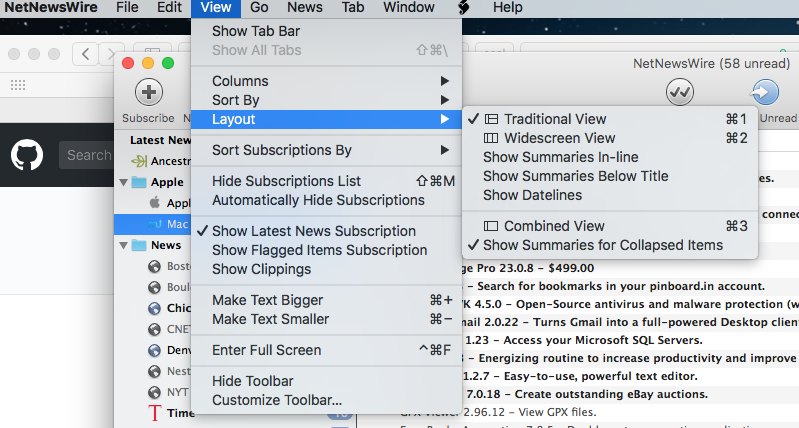Choose Show Tab Bar
Screen dimensions: 799x428
[326, 31]
